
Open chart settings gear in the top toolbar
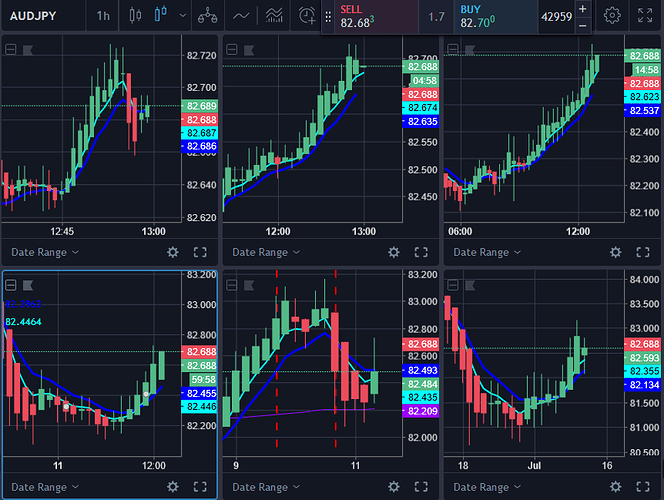click(x=612, y=15)
